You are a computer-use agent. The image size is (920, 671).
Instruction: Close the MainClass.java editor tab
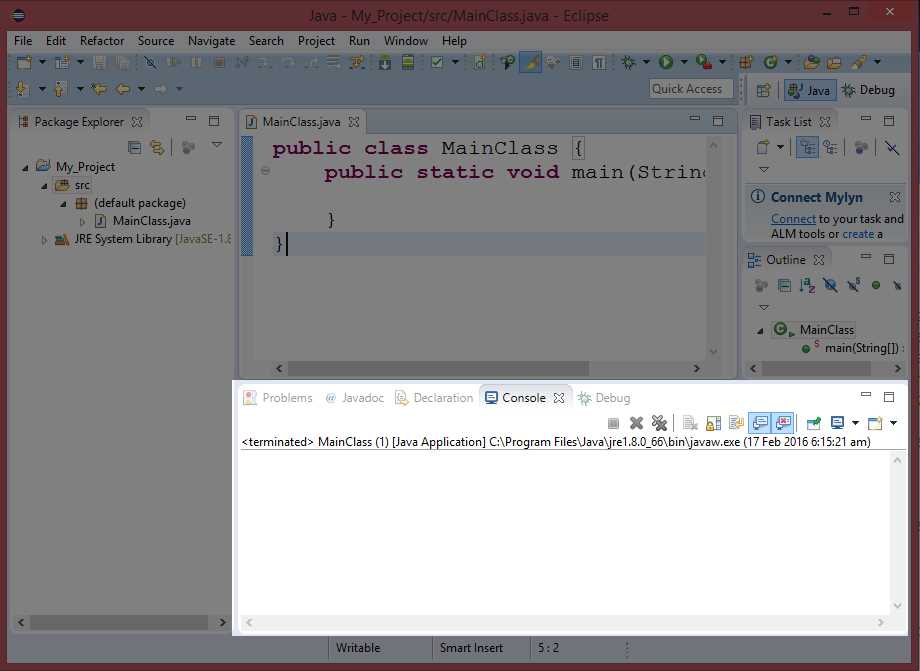pyautogui.click(x=354, y=122)
